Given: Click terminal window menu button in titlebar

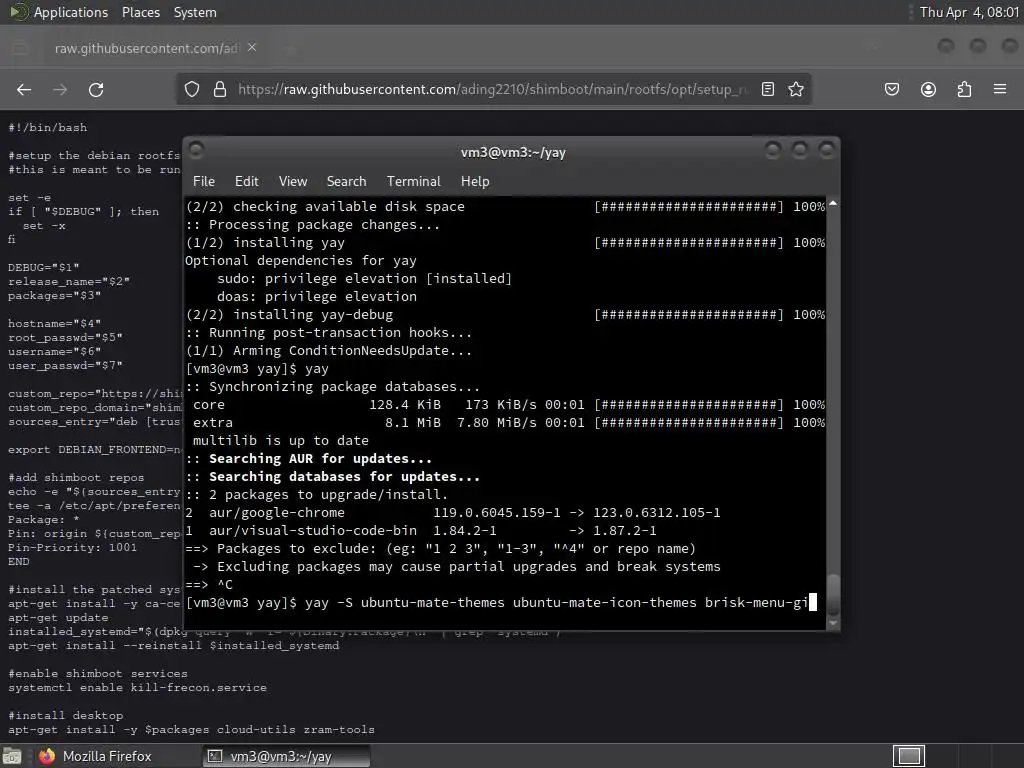Looking at the screenshot, I should [197, 150].
